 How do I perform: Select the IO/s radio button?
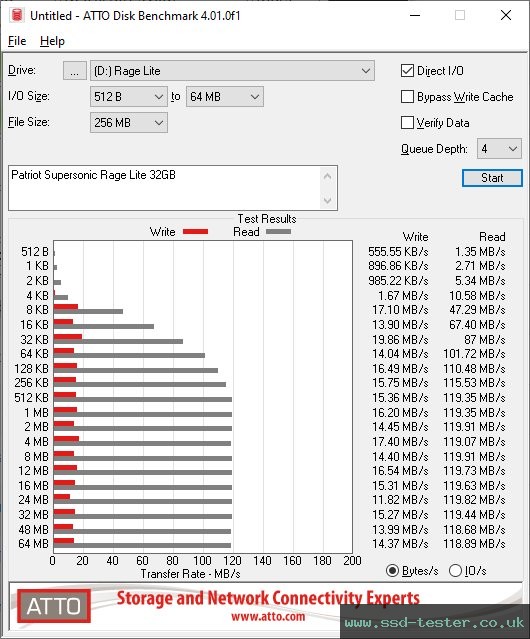point(455,571)
